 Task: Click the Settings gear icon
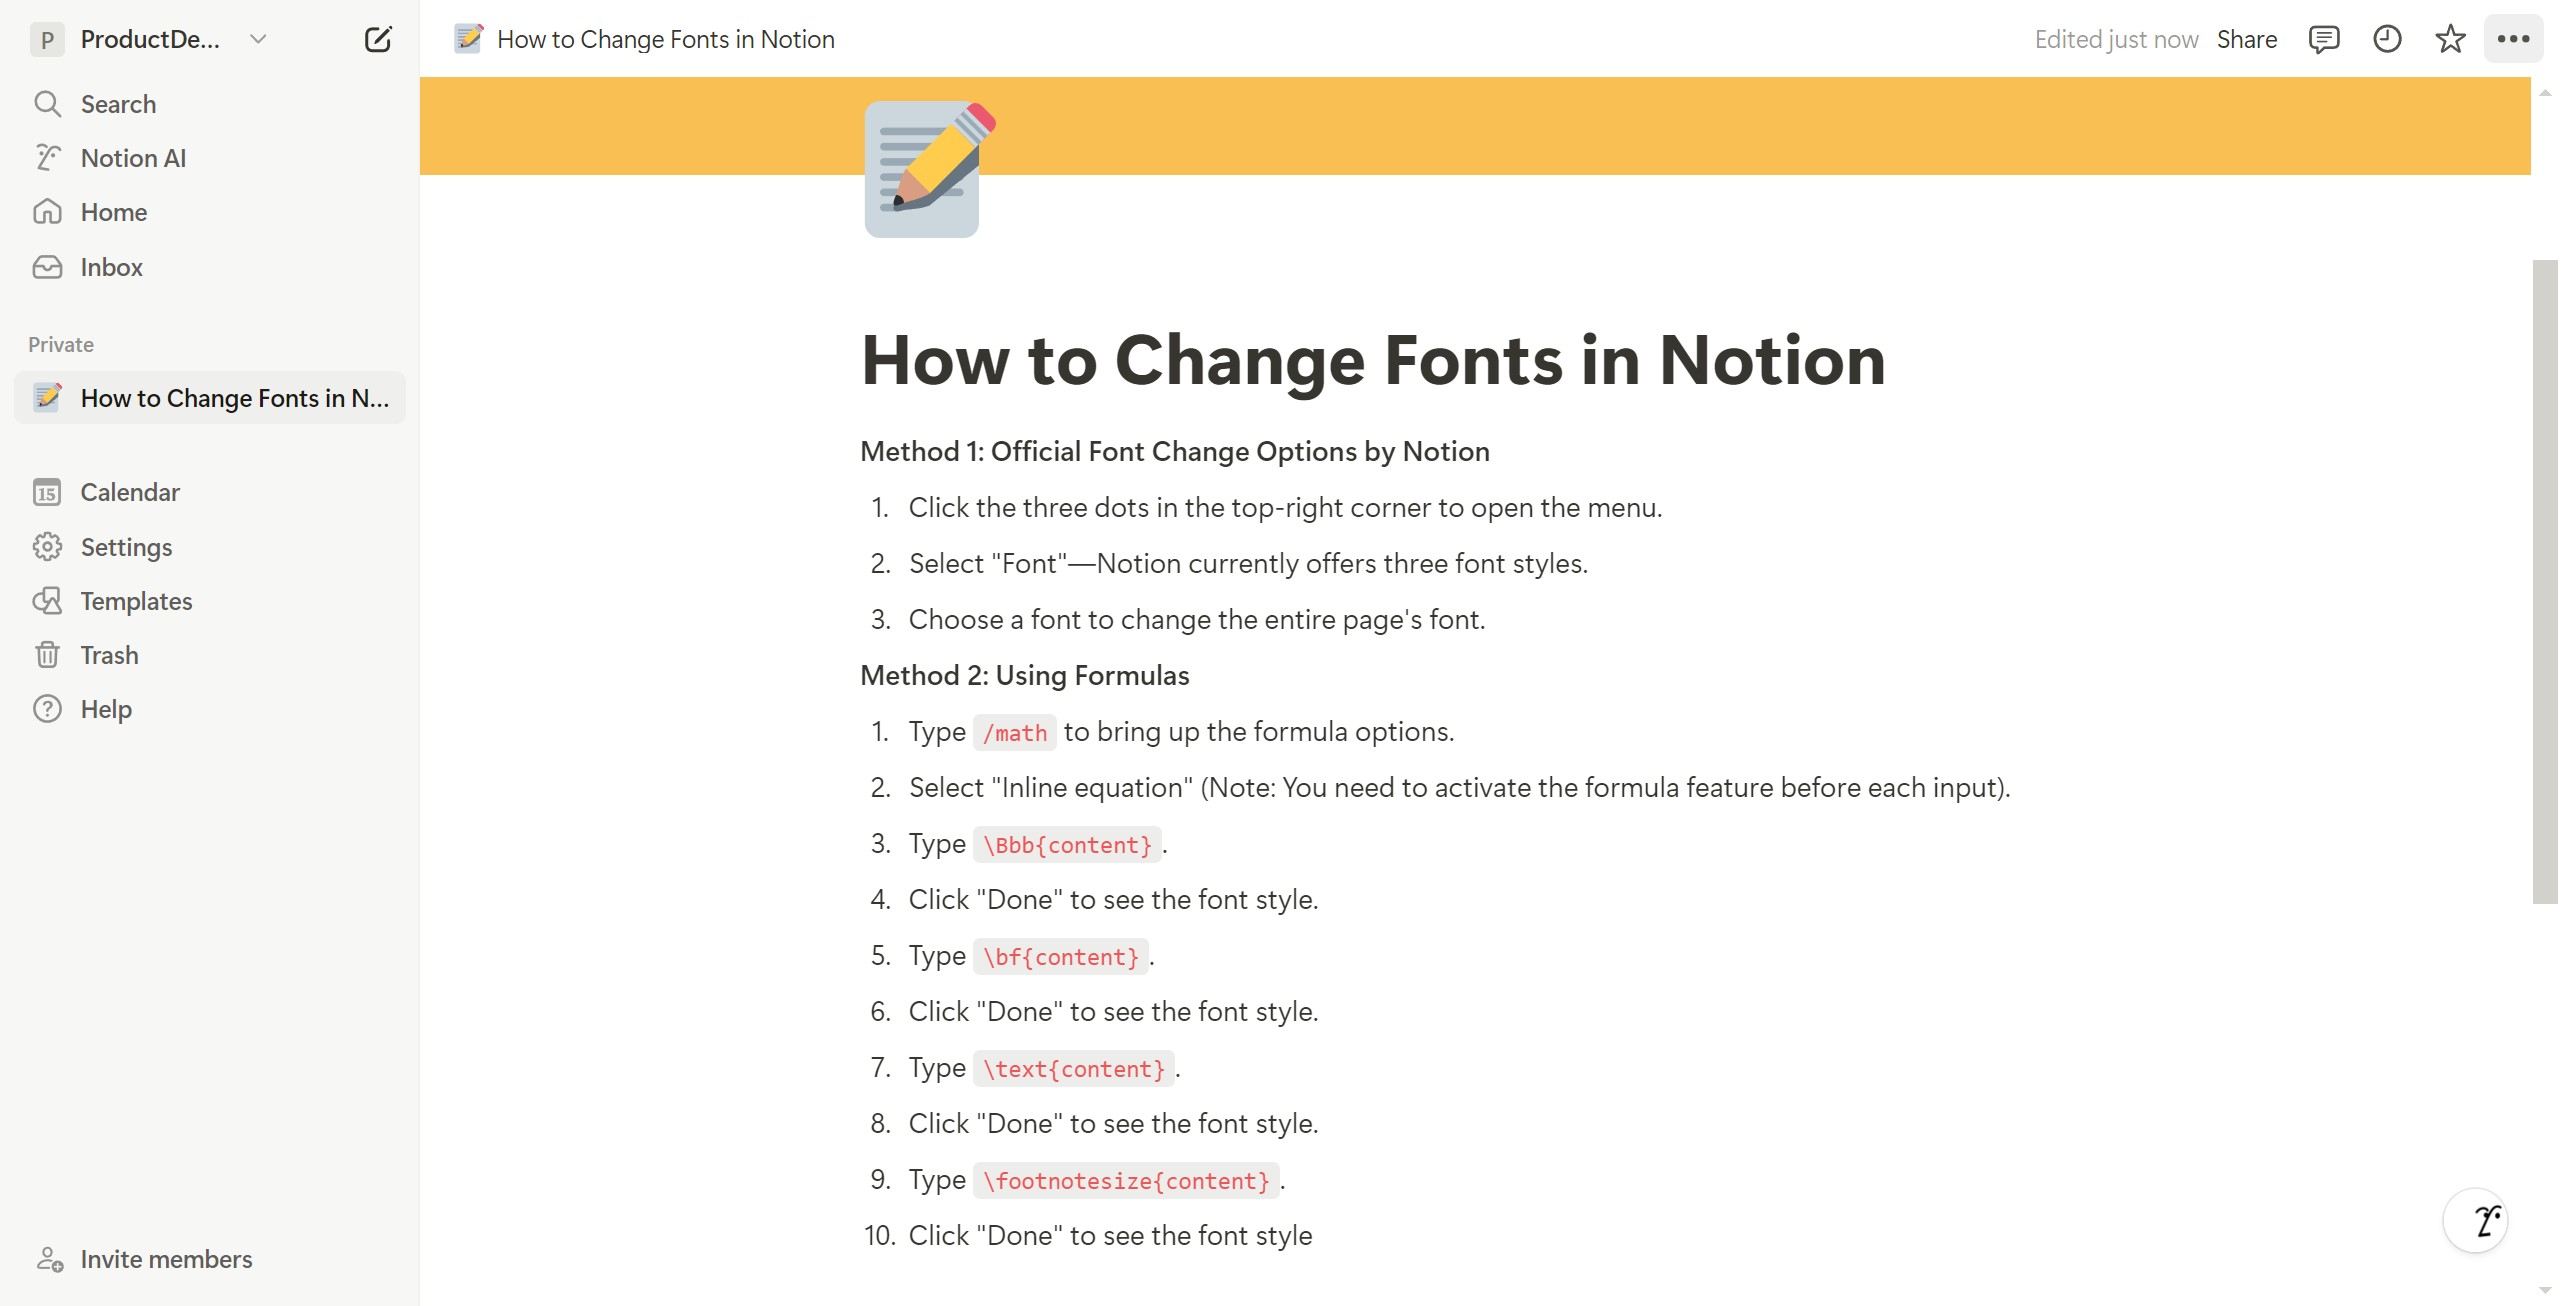47,547
